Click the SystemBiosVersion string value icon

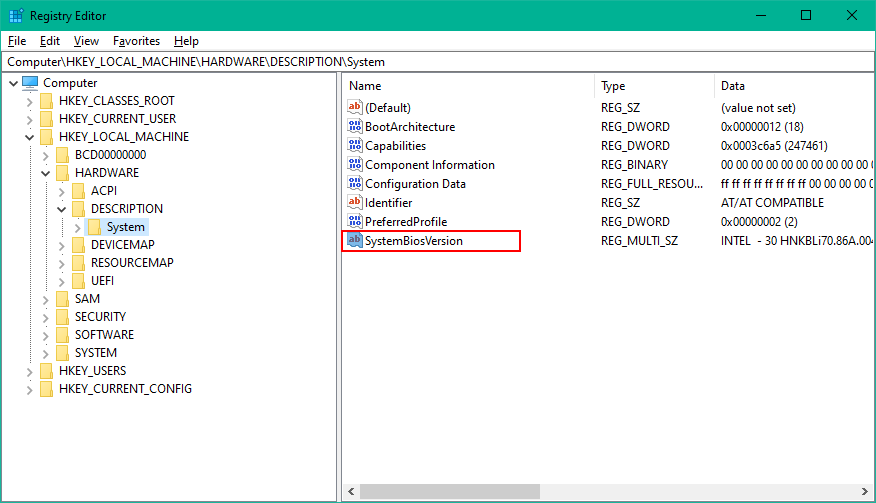pyautogui.click(x=354, y=241)
